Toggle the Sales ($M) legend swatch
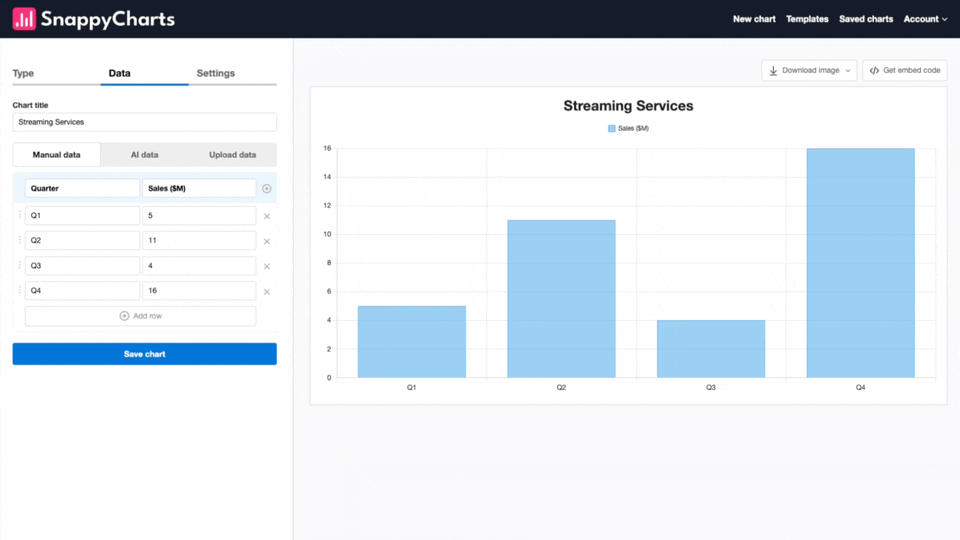Image resolution: width=960 pixels, height=540 pixels. (611, 129)
